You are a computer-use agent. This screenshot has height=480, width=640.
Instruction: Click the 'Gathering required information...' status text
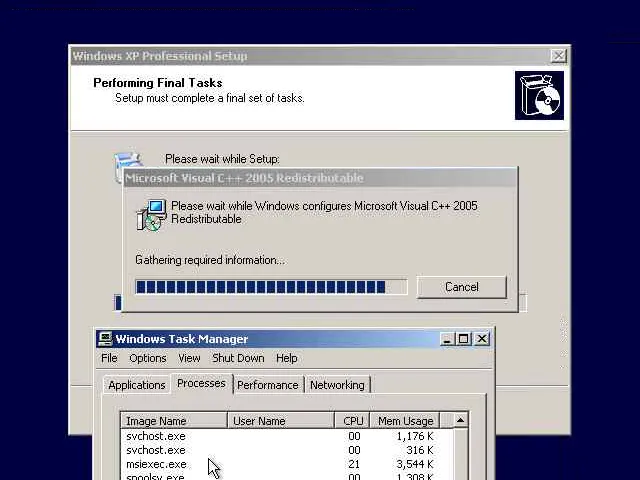click(210, 260)
